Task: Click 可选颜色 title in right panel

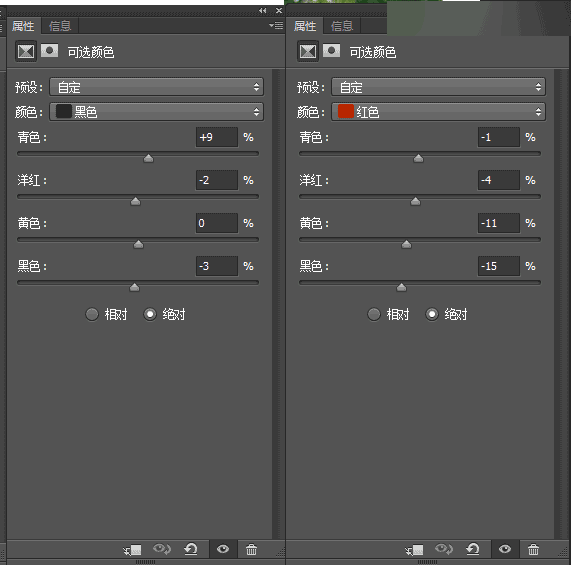Action: click(373, 52)
